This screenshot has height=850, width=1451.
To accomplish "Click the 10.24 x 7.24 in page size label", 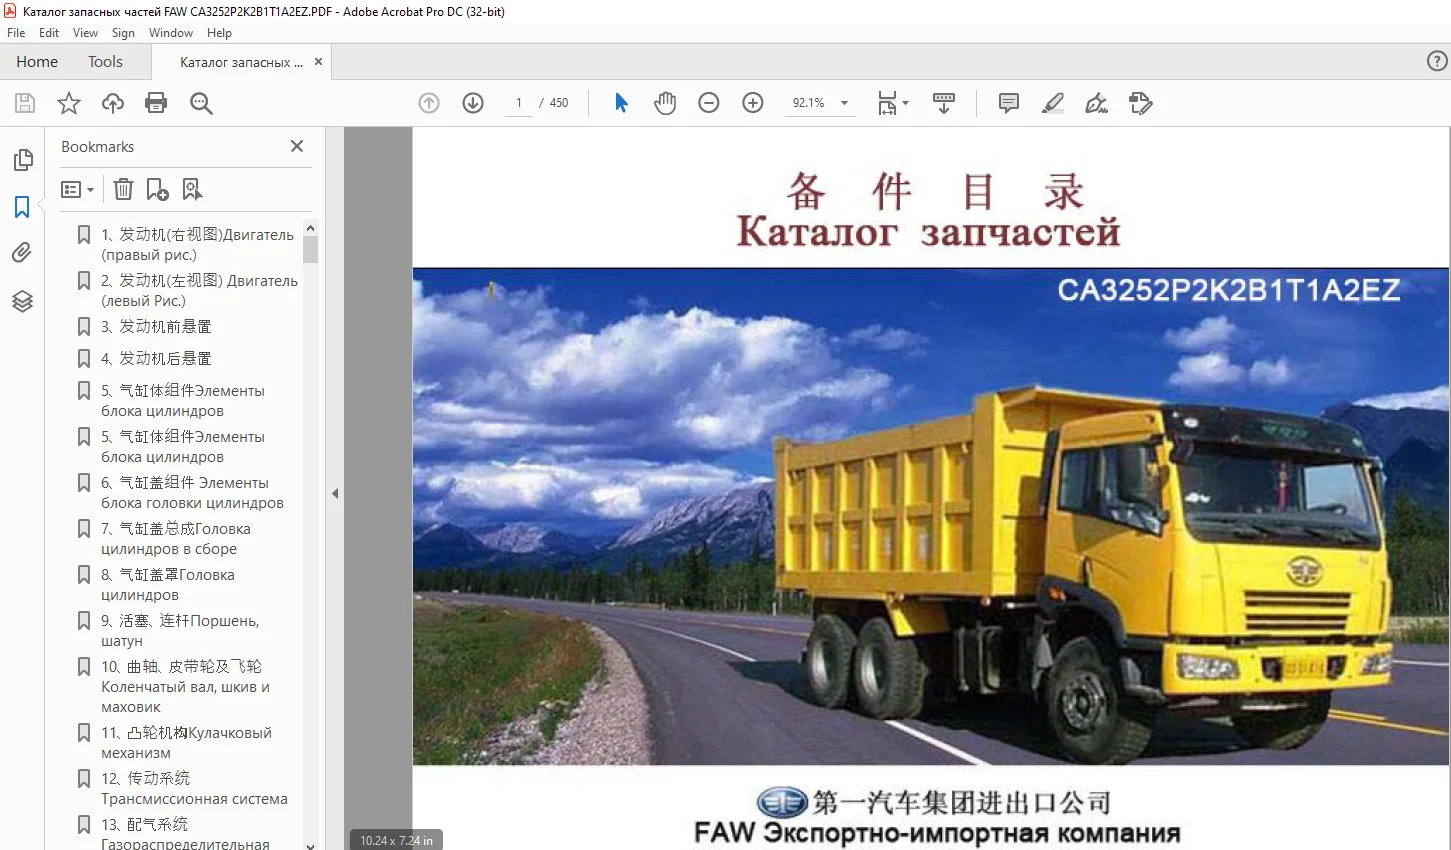I will (396, 841).
